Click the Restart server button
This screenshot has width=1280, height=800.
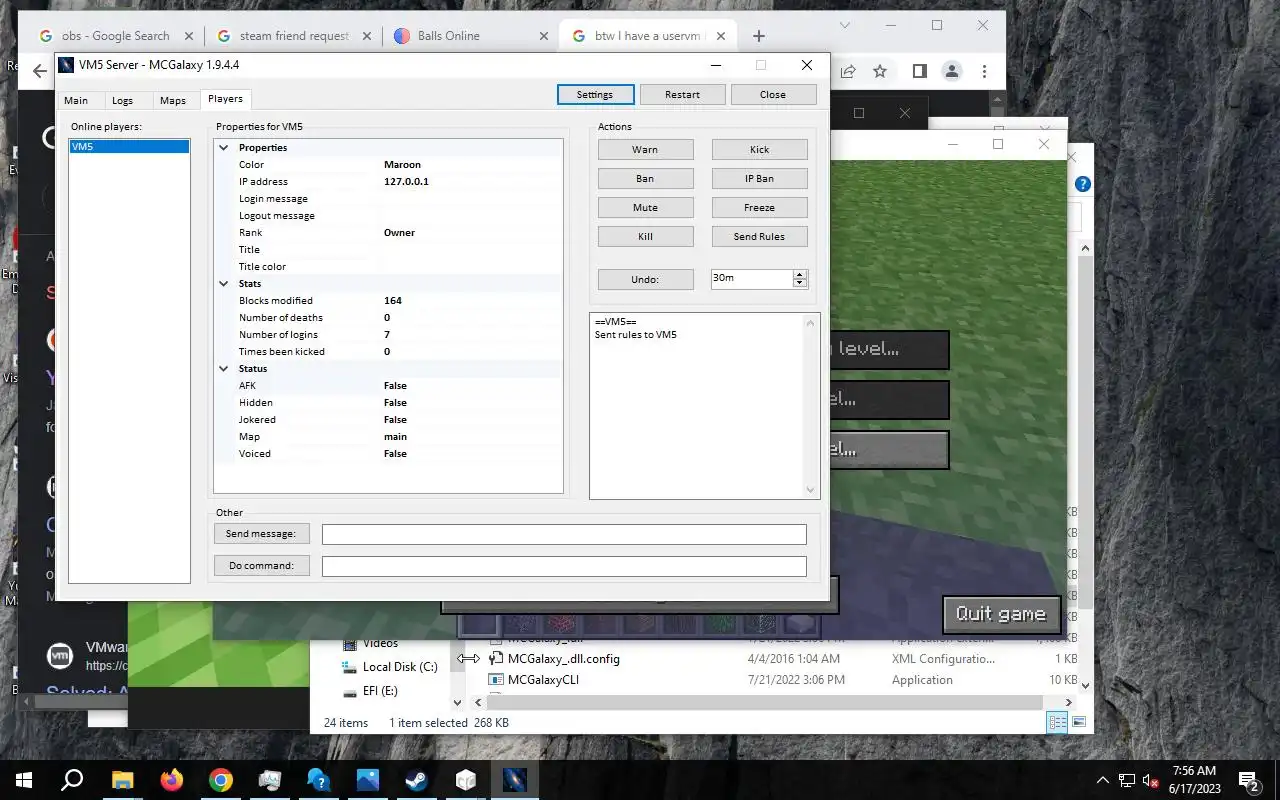tap(682, 94)
